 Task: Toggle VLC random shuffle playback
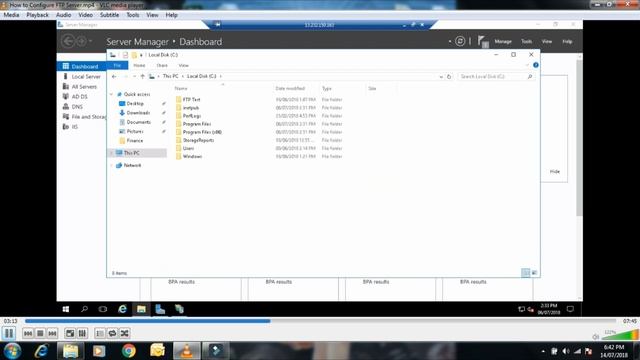coord(124,333)
